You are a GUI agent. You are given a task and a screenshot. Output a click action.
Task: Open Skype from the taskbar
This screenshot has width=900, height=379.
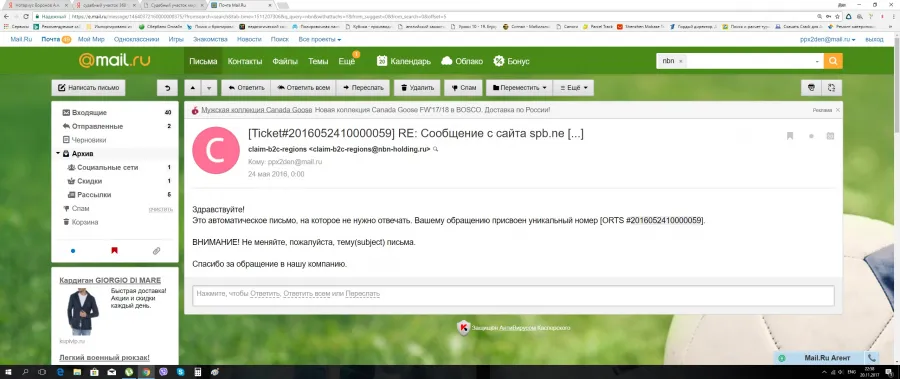point(181,372)
